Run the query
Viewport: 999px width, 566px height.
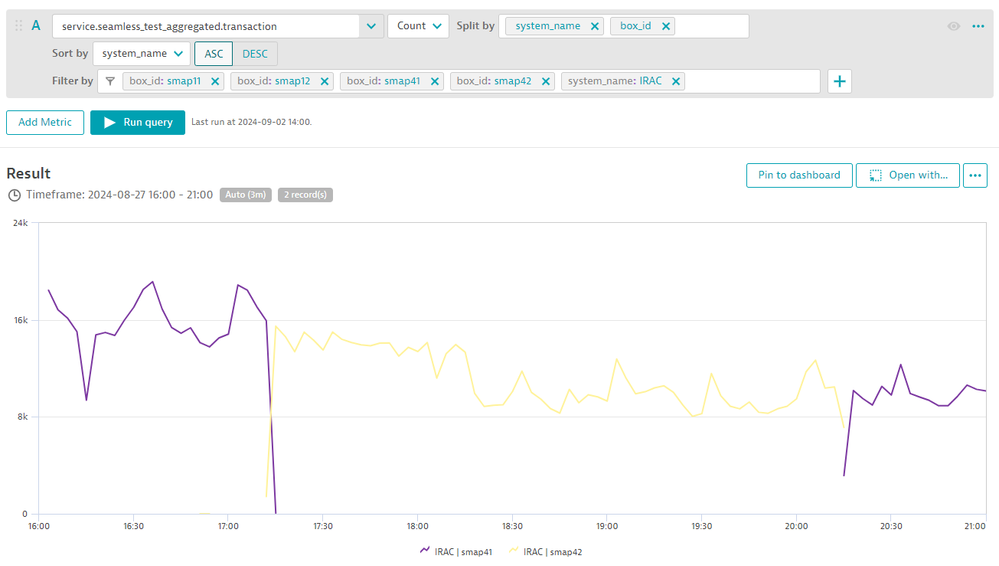[x=138, y=122]
